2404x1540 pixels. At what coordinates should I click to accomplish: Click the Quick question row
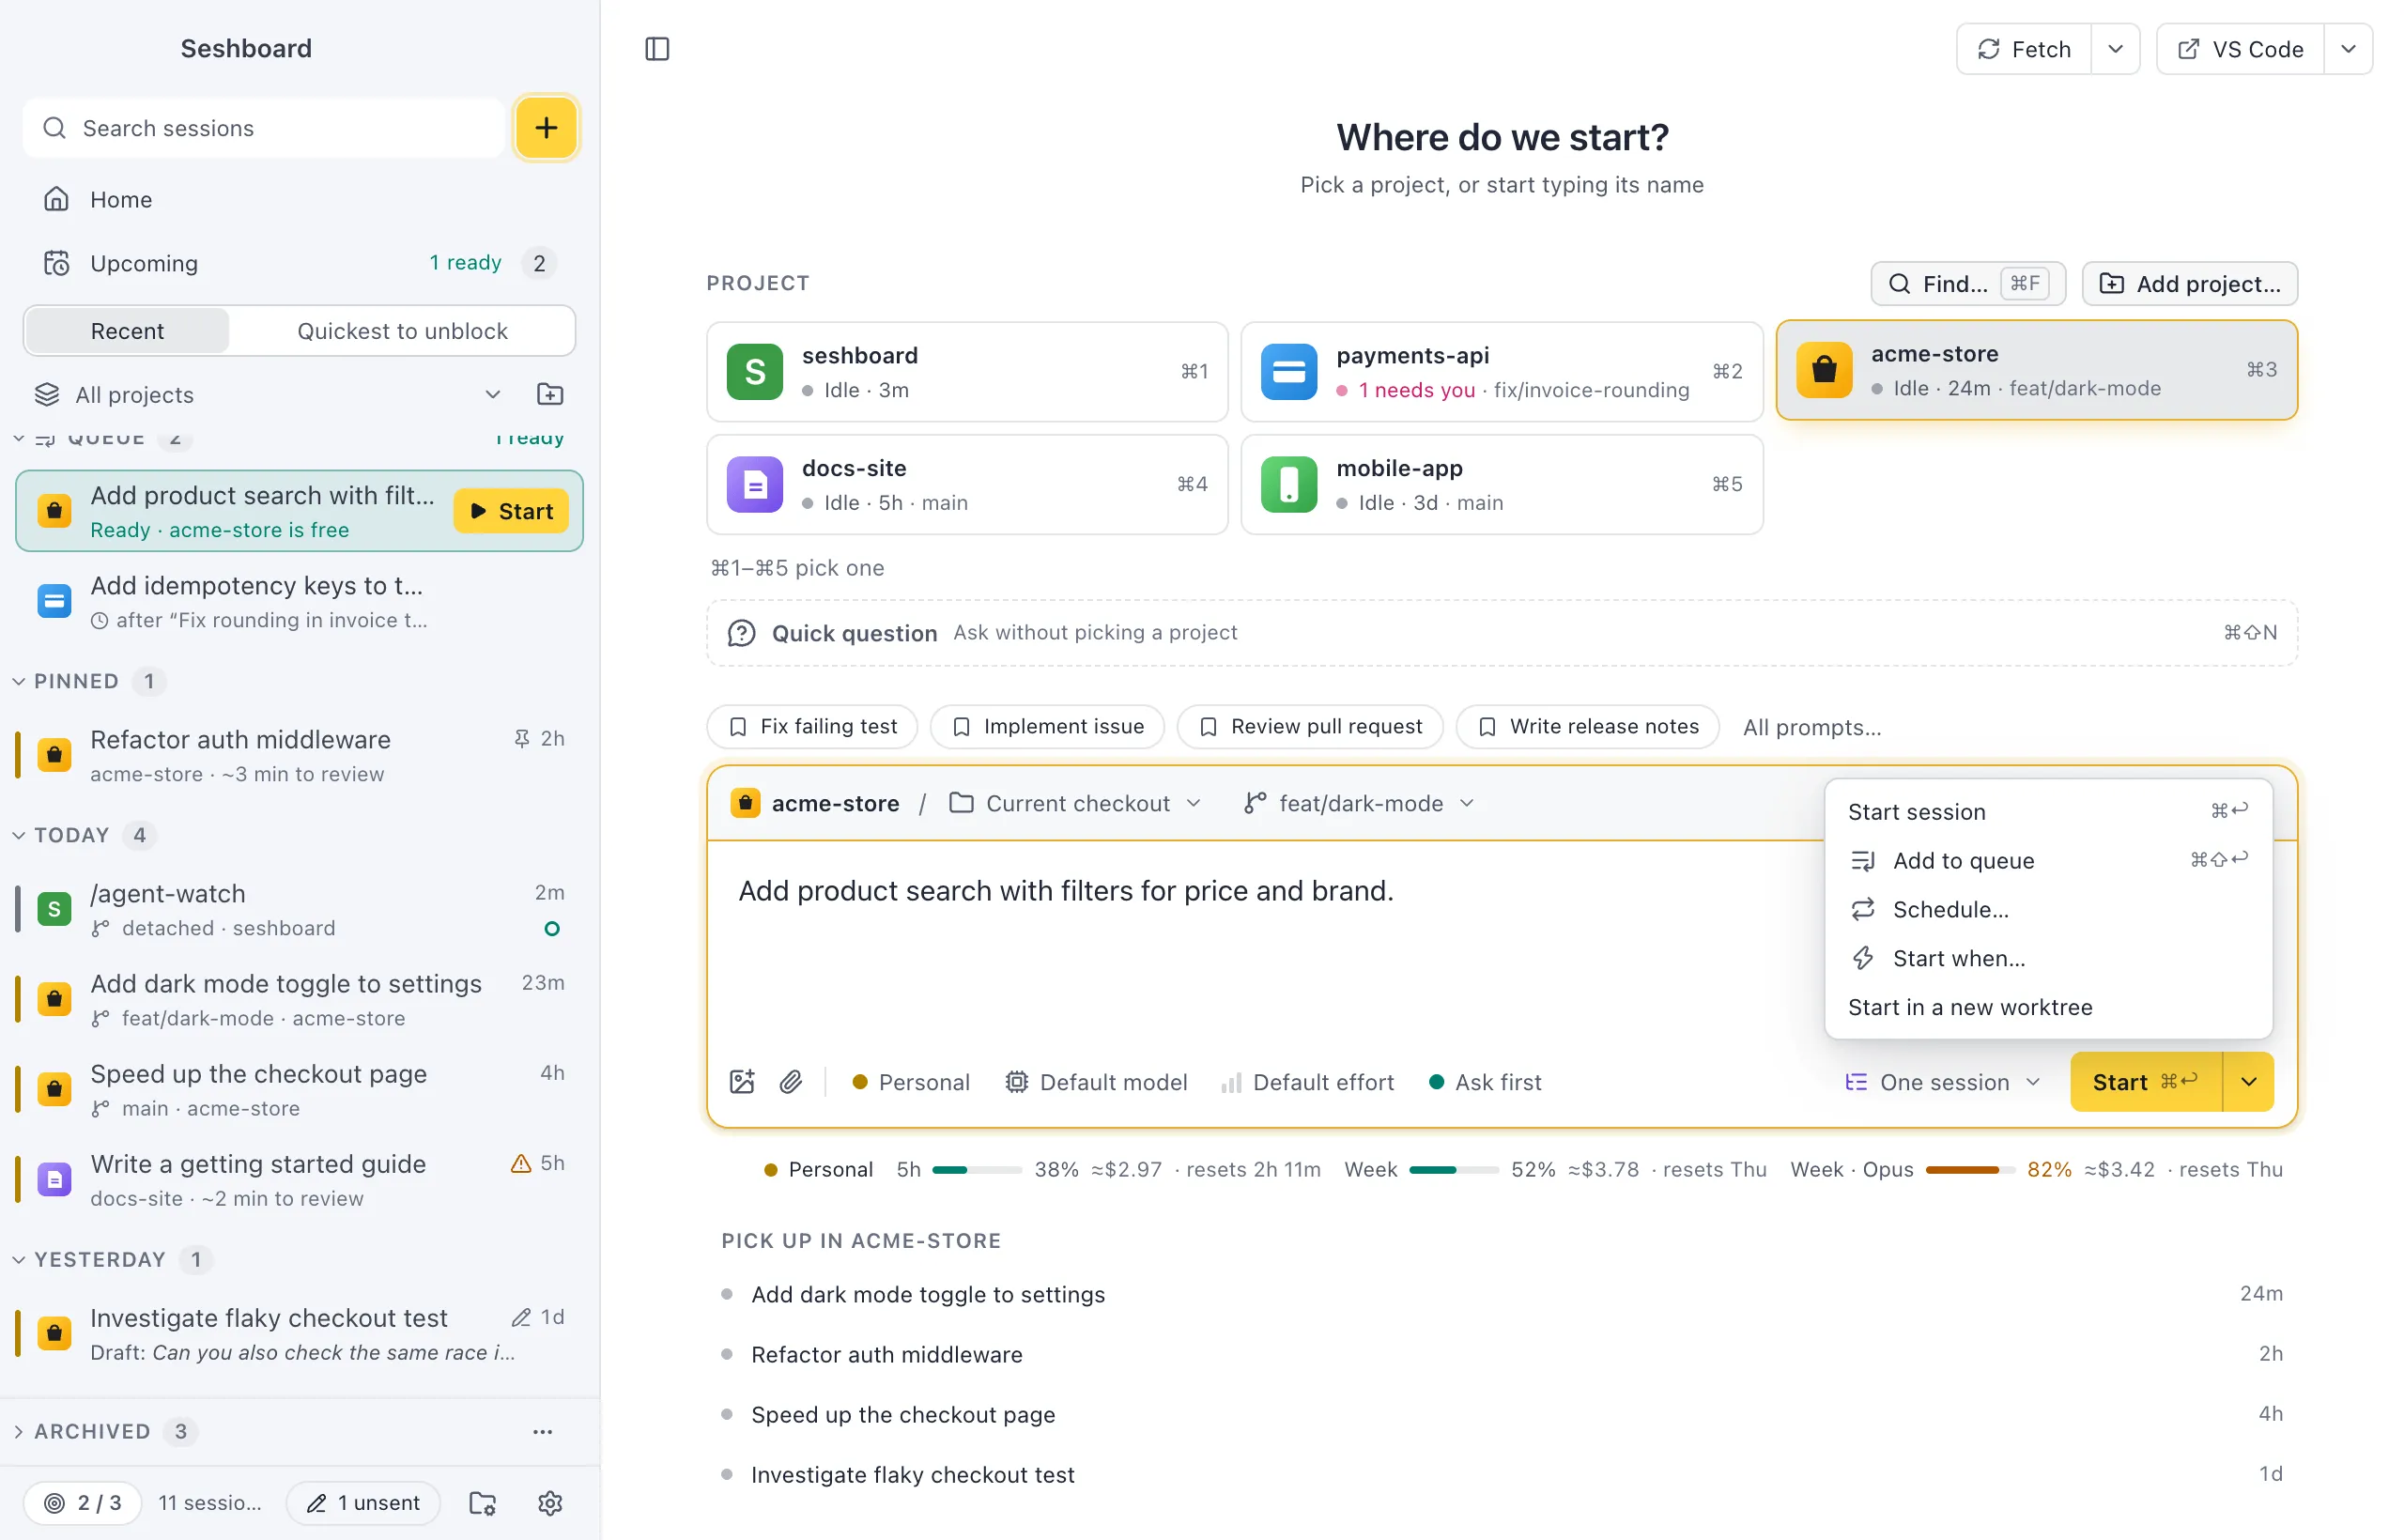pos(1501,633)
